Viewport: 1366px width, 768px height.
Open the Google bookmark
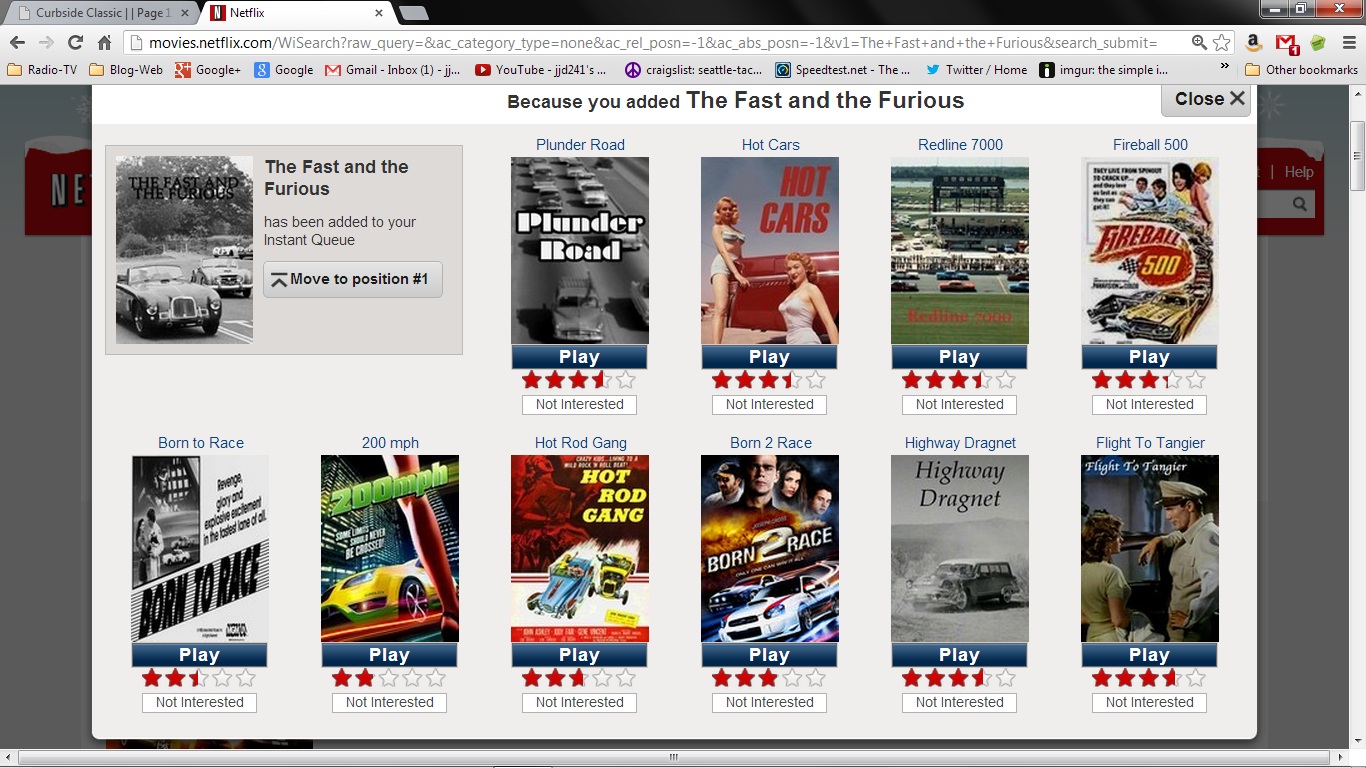coord(284,70)
